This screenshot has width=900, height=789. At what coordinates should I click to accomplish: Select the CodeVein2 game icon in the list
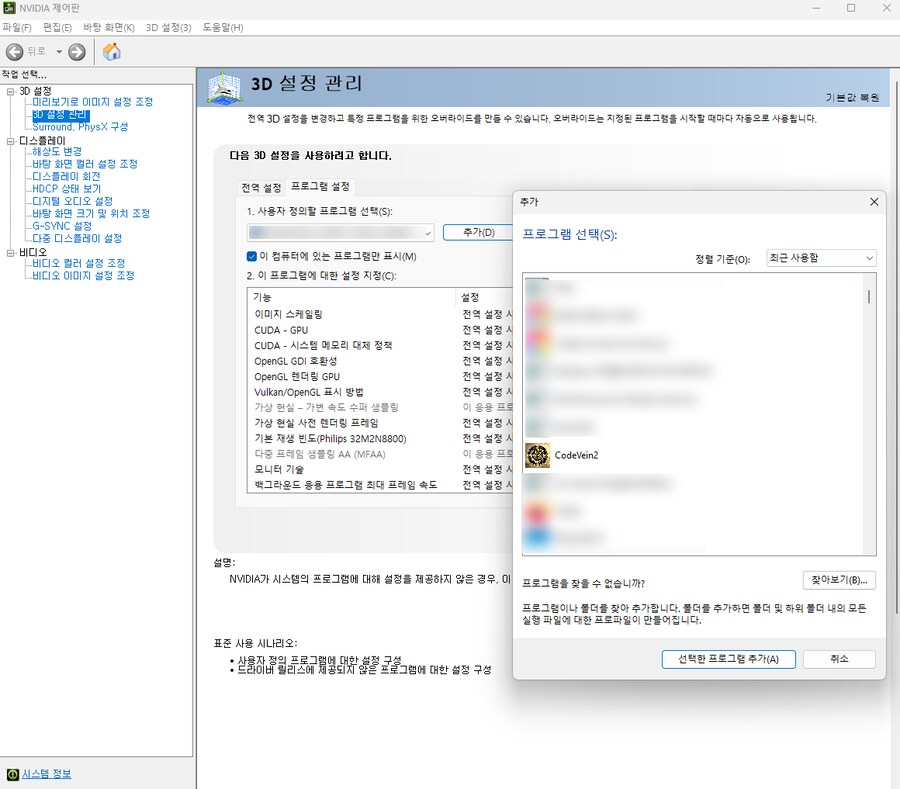point(540,454)
